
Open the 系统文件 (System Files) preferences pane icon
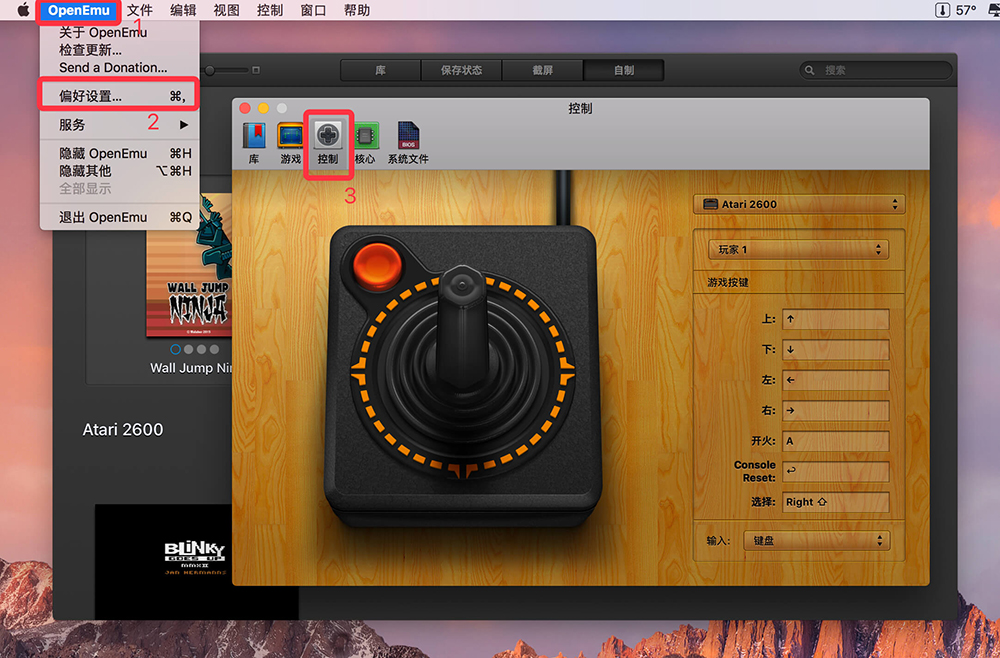(408, 143)
